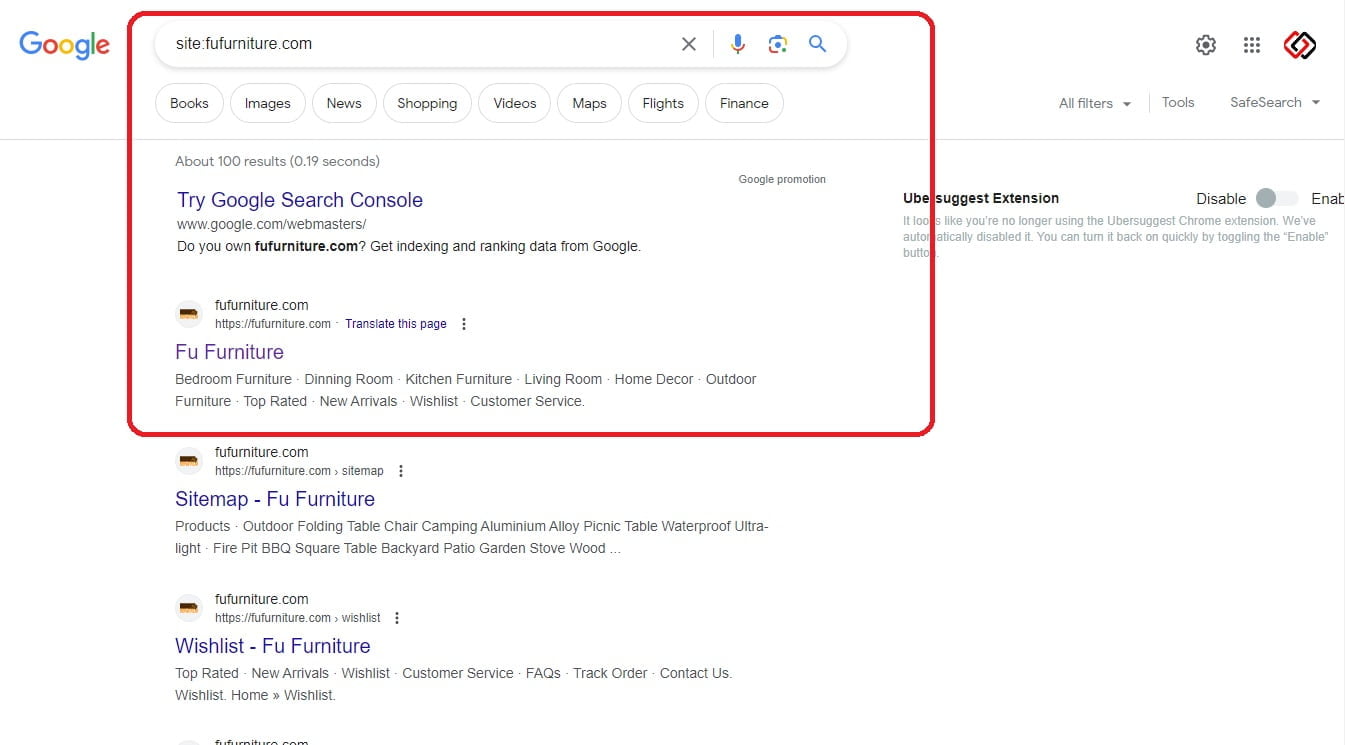Image resolution: width=1345 pixels, height=745 pixels.
Task: Switch to Videos results
Action: point(515,103)
